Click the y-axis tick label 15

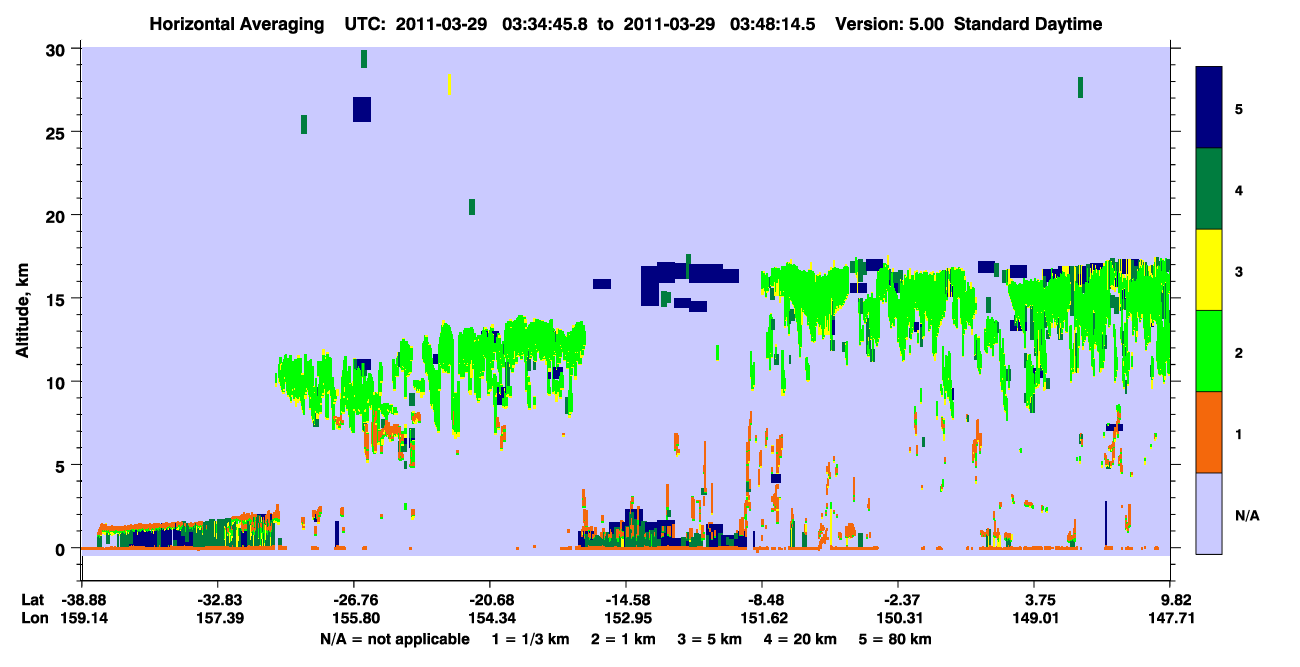pyautogui.click(x=58, y=299)
